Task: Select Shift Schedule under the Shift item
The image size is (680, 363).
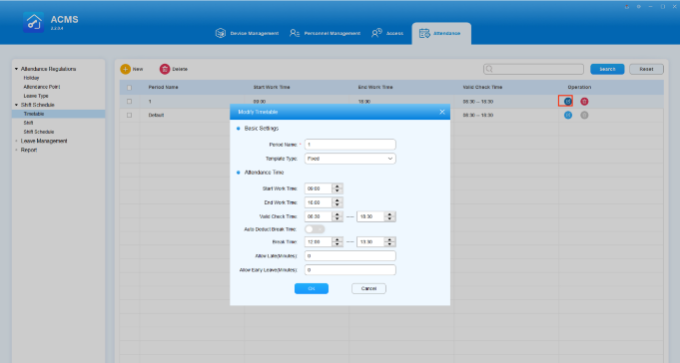Action: point(39,132)
